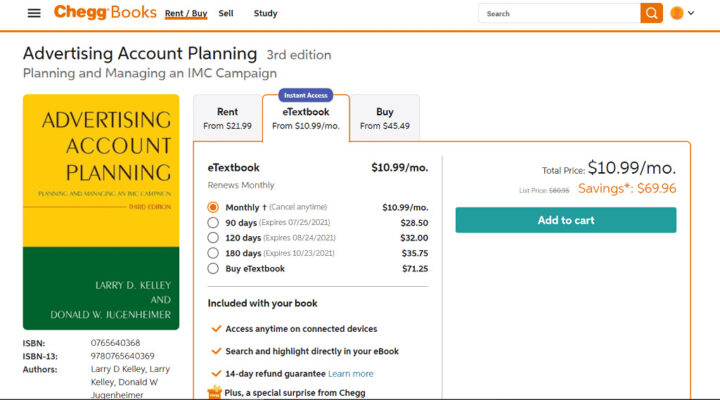The height and width of the screenshot is (400, 720).
Task: Open the hamburger menu
Action: pyautogui.click(x=34, y=13)
